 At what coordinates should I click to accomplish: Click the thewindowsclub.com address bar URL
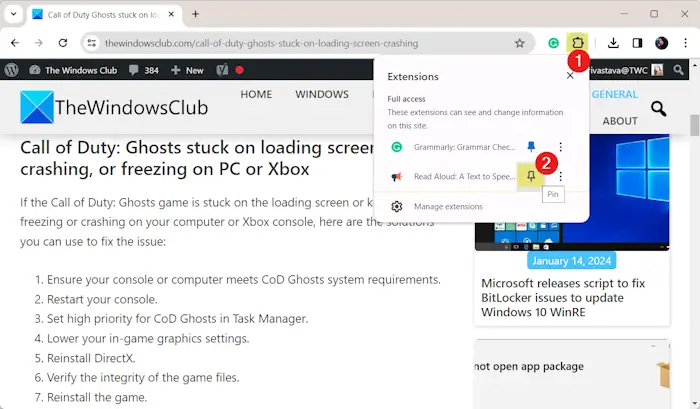[262, 43]
